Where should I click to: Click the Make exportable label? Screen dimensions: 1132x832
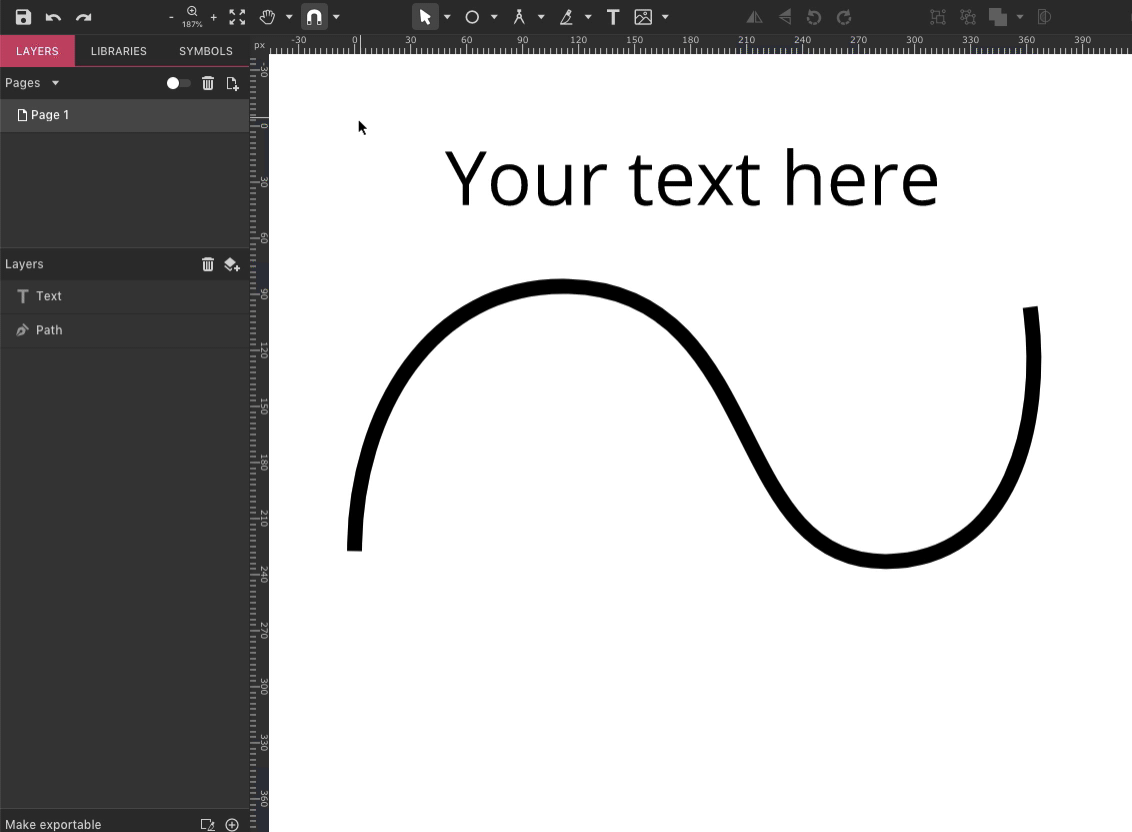point(53,824)
